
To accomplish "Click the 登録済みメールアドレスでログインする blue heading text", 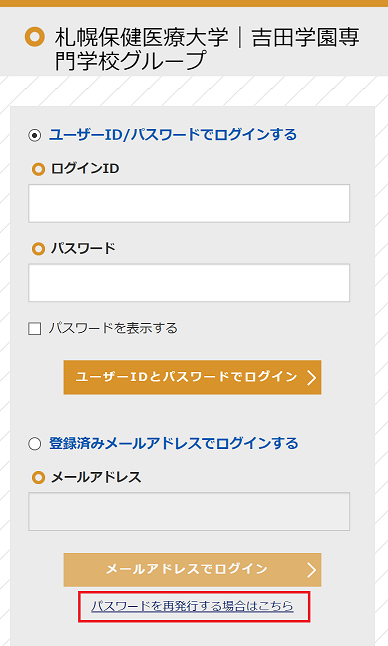I will pyautogui.click(x=174, y=443).
